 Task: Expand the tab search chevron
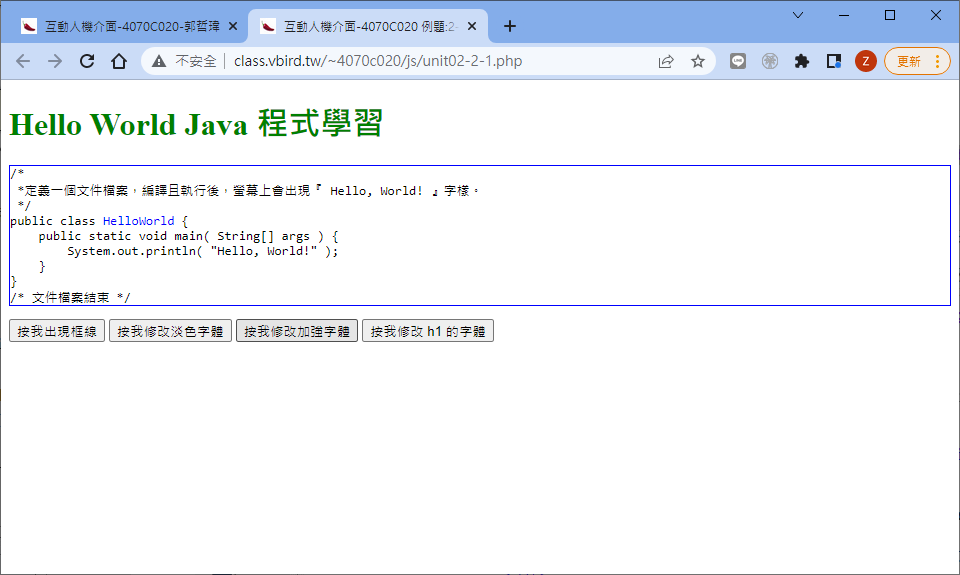click(798, 15)
